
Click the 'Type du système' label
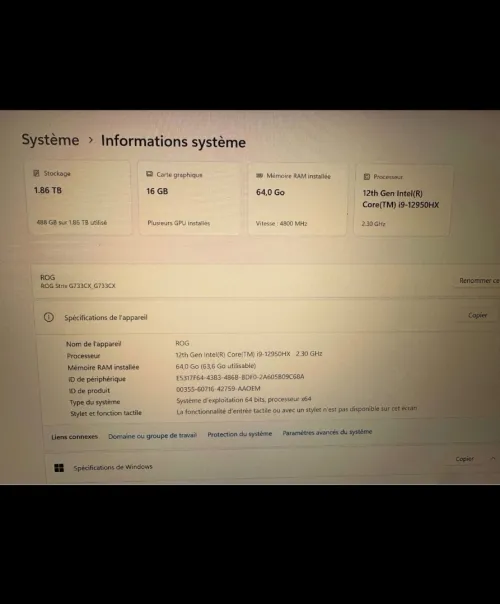point(95,402)
